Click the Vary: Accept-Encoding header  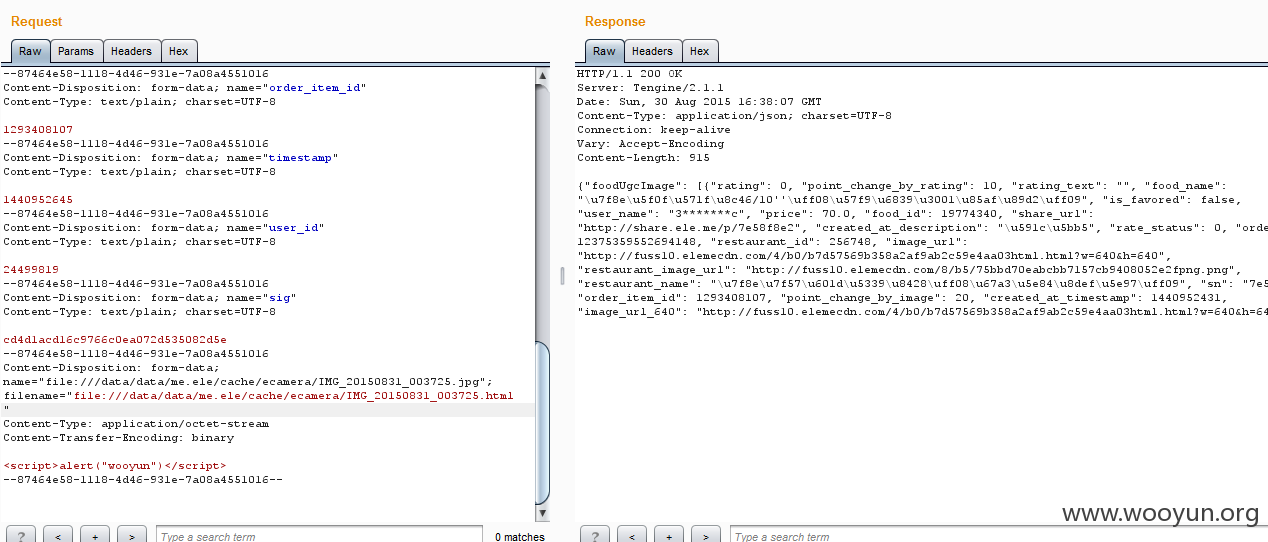tap(650, 144)
